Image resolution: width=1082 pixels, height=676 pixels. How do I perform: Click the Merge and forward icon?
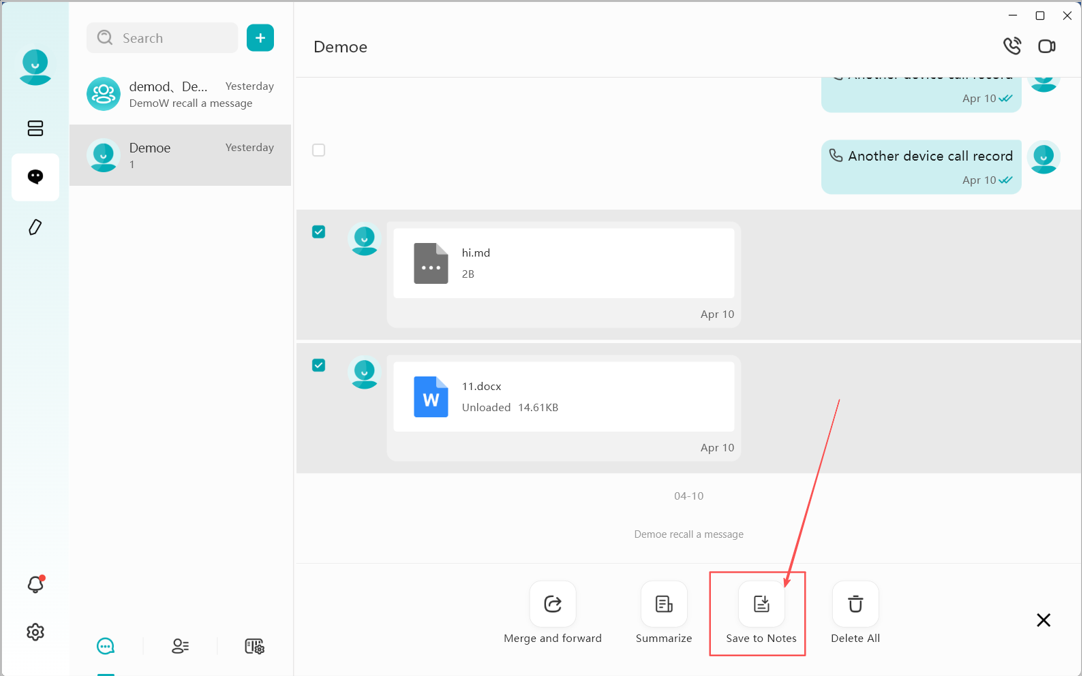click(553, 604)
